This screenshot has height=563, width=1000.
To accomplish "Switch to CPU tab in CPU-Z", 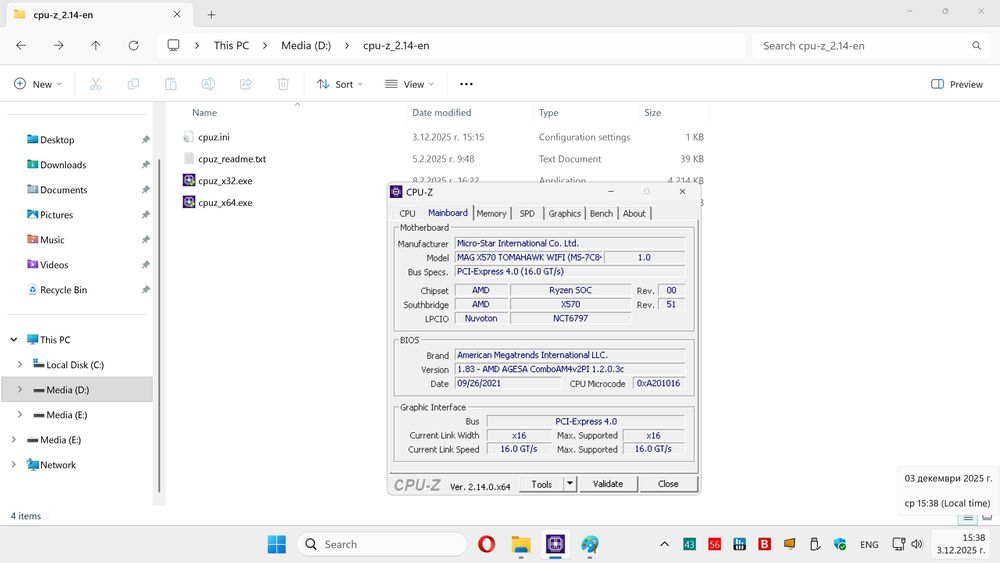I will 408,214.
